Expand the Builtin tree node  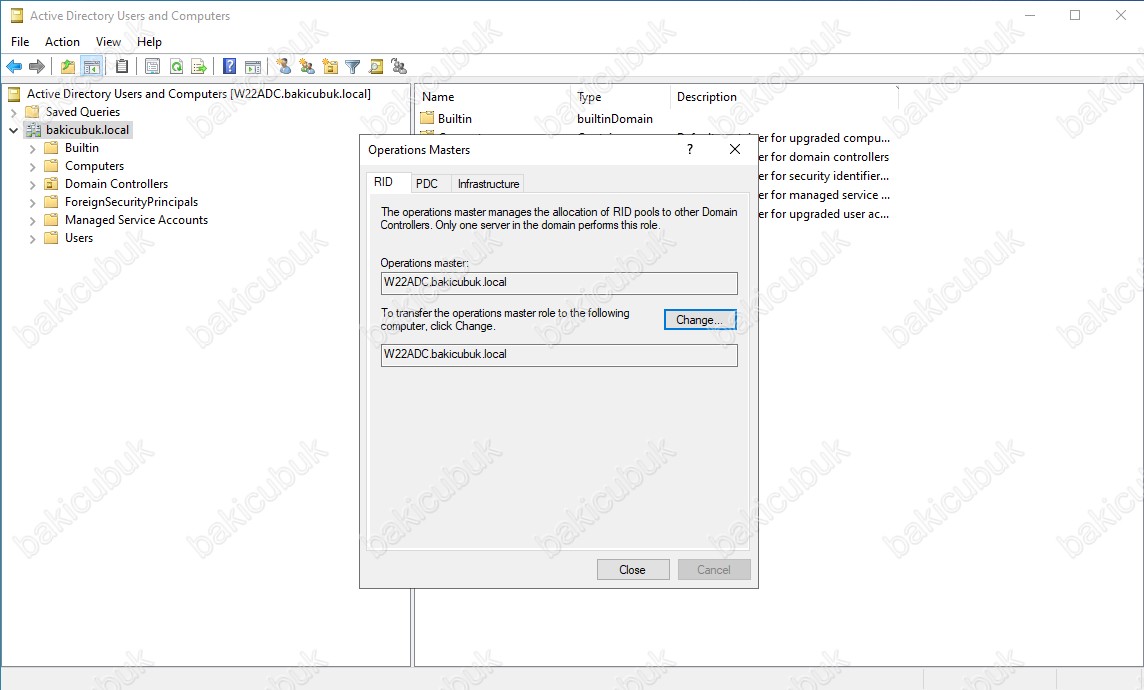(33, 148)
